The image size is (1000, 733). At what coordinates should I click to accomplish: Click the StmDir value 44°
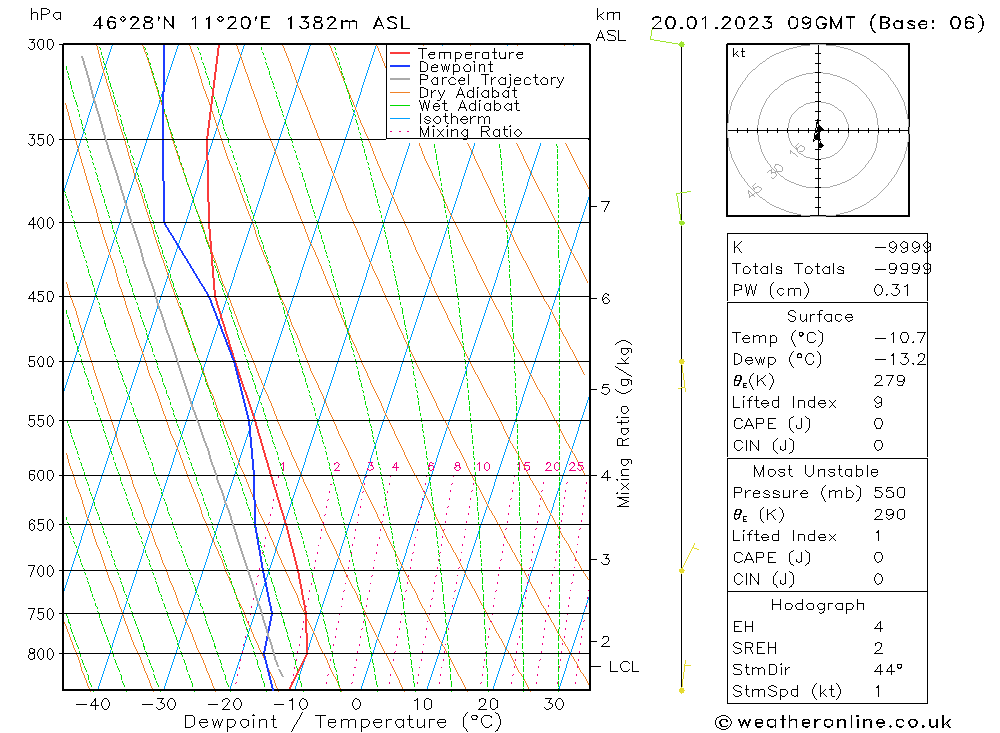click(888, 670)
